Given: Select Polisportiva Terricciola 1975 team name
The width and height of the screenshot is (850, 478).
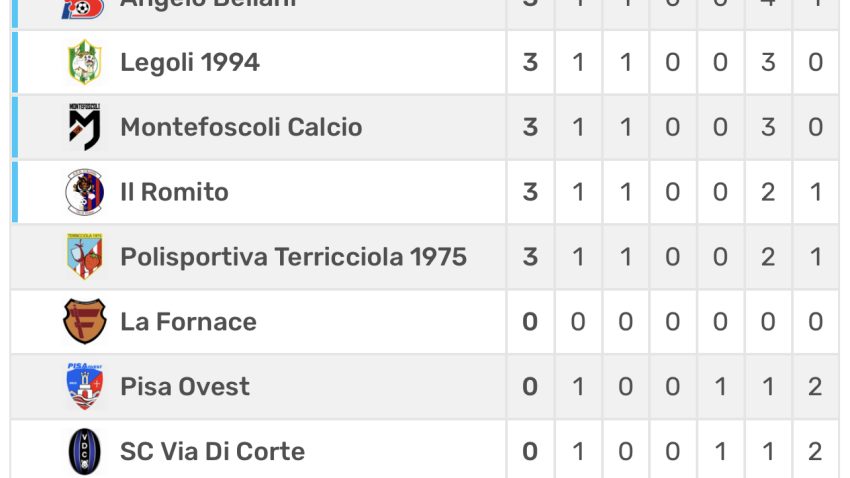Looking at the screenshot, I should tap(293, 257).
